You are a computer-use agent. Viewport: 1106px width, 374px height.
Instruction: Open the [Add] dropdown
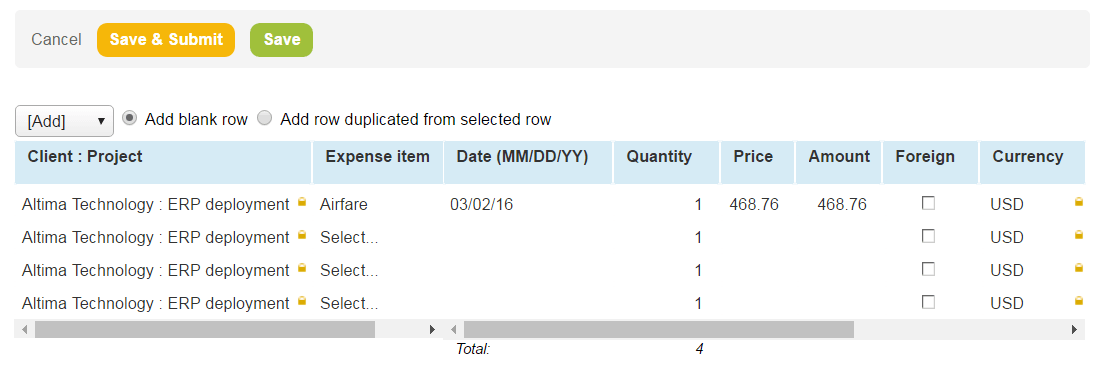click(64, 121)
